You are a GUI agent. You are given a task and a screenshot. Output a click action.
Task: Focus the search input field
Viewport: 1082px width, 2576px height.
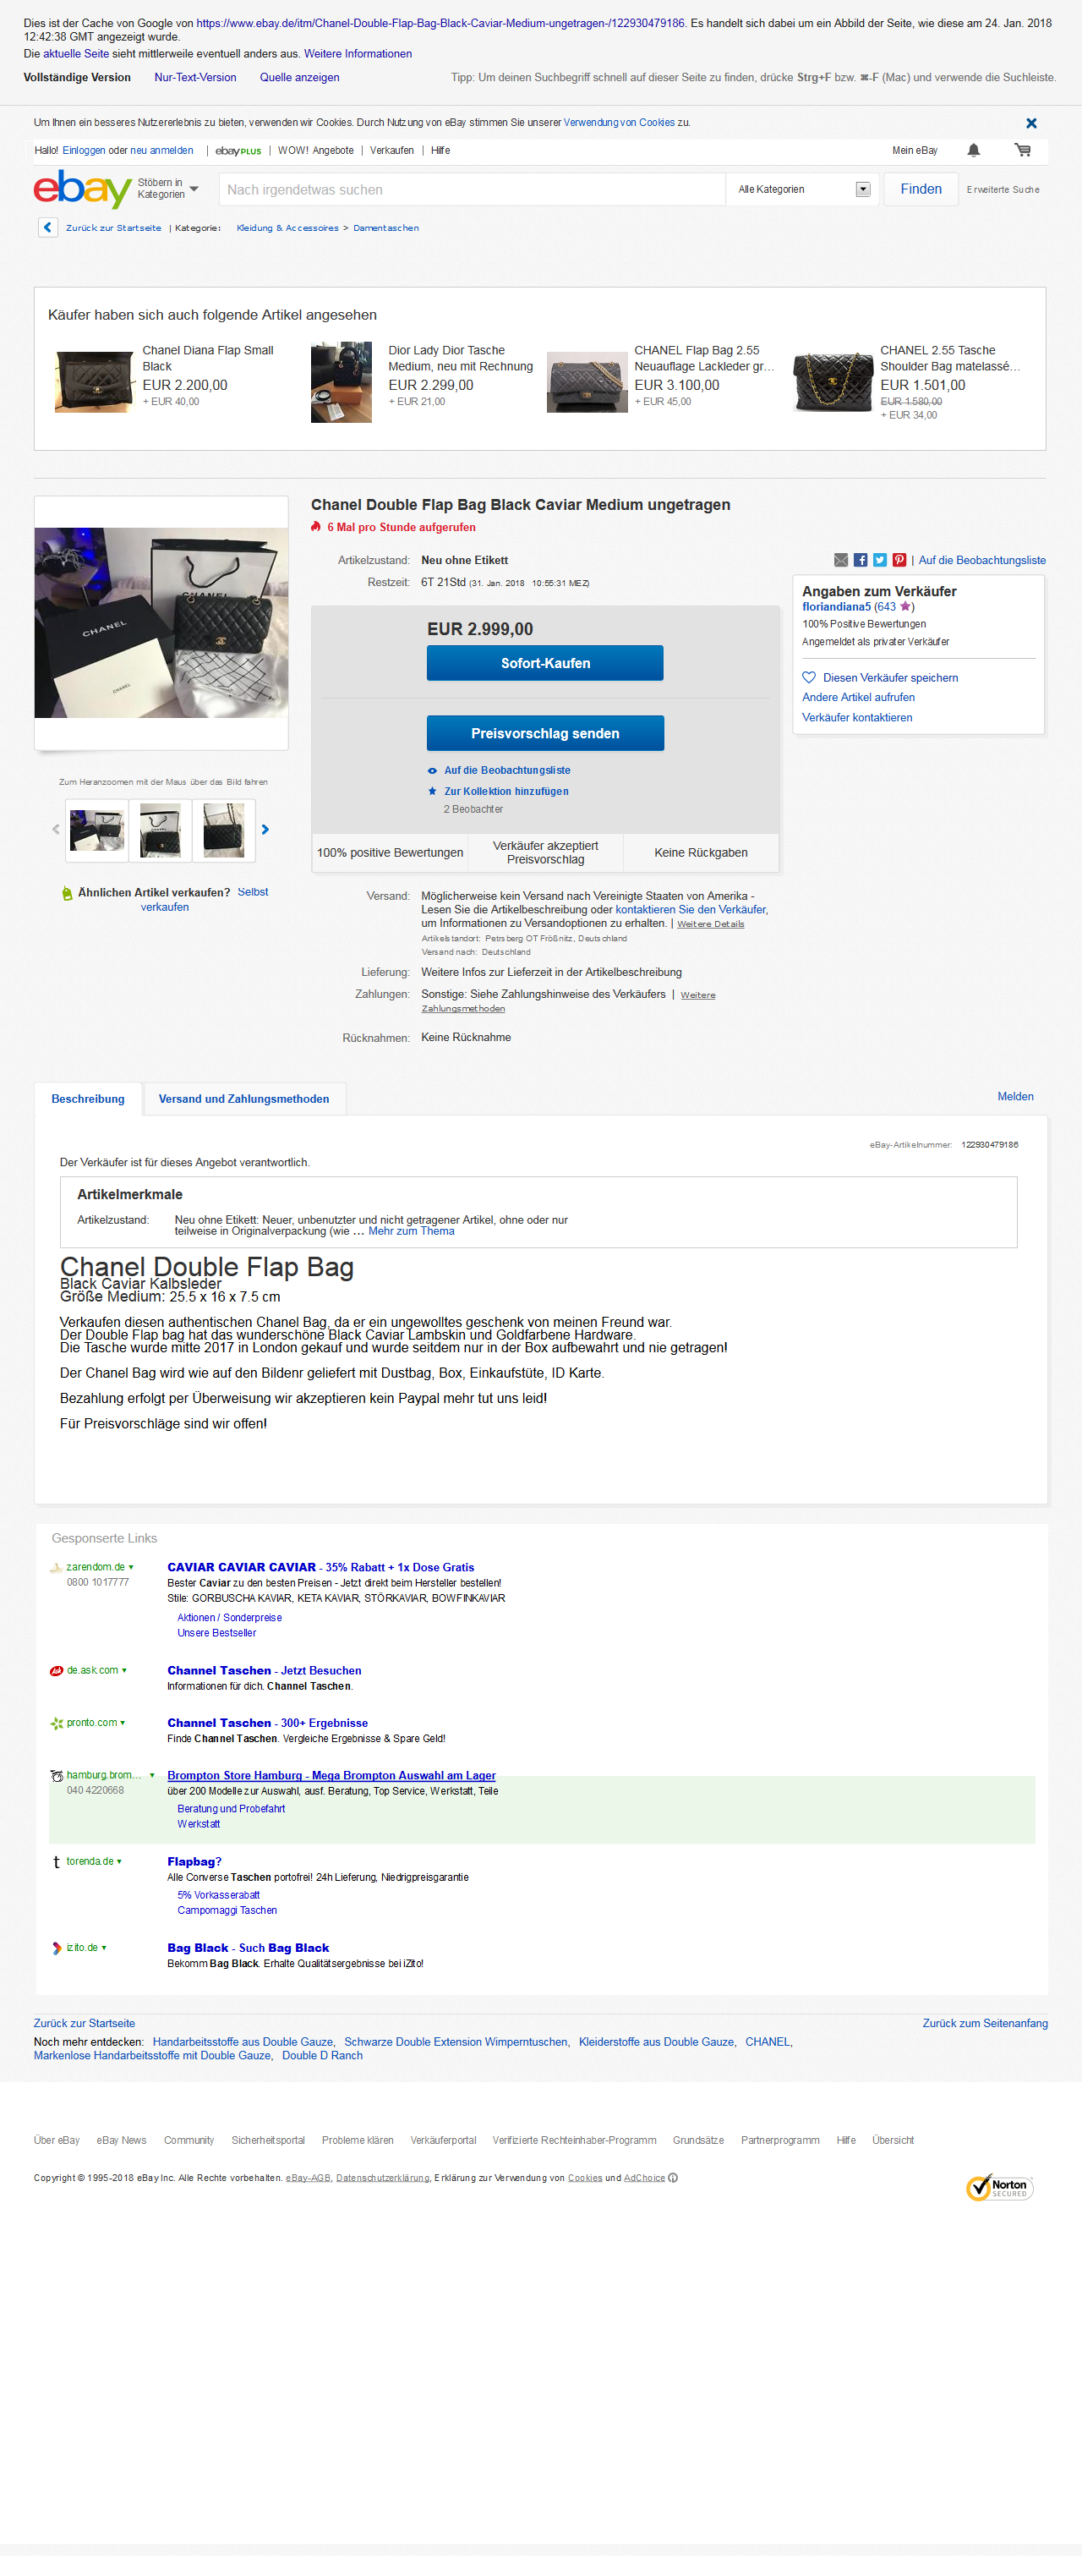[472, 190]
